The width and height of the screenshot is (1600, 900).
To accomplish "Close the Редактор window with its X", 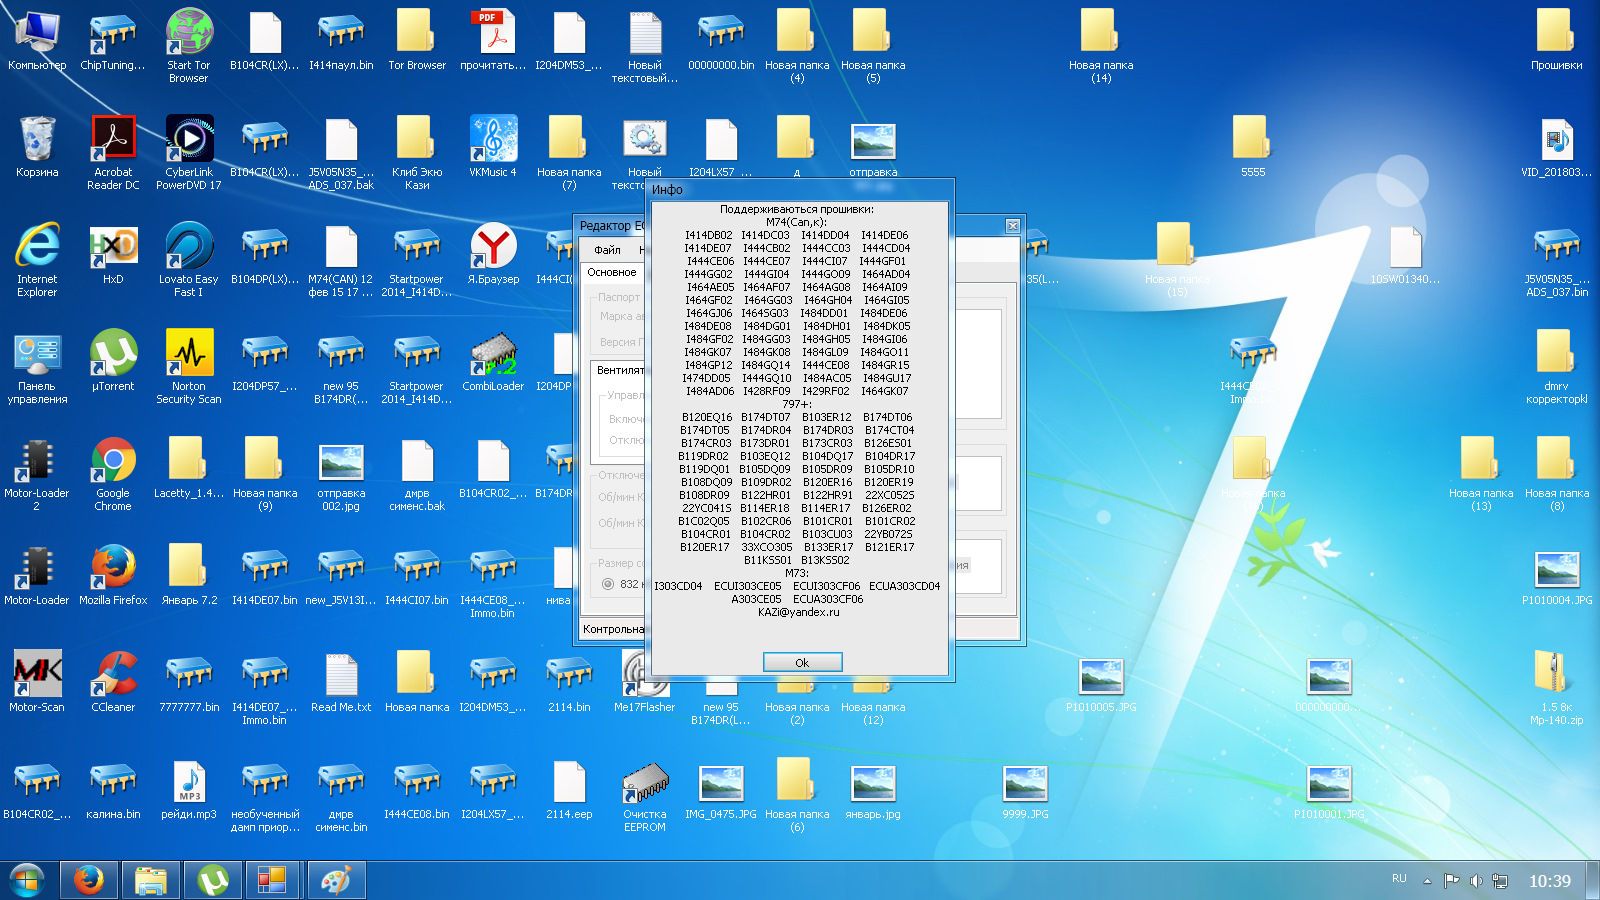I will (1013, 225).
